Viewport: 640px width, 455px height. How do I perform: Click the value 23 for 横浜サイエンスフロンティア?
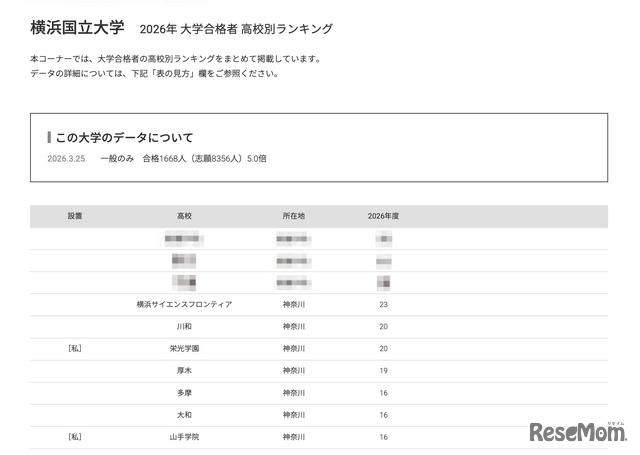point(383,304)
